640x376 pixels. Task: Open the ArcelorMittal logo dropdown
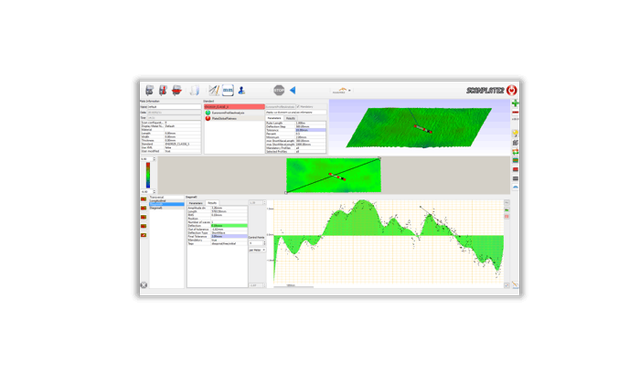pos(342,90)
